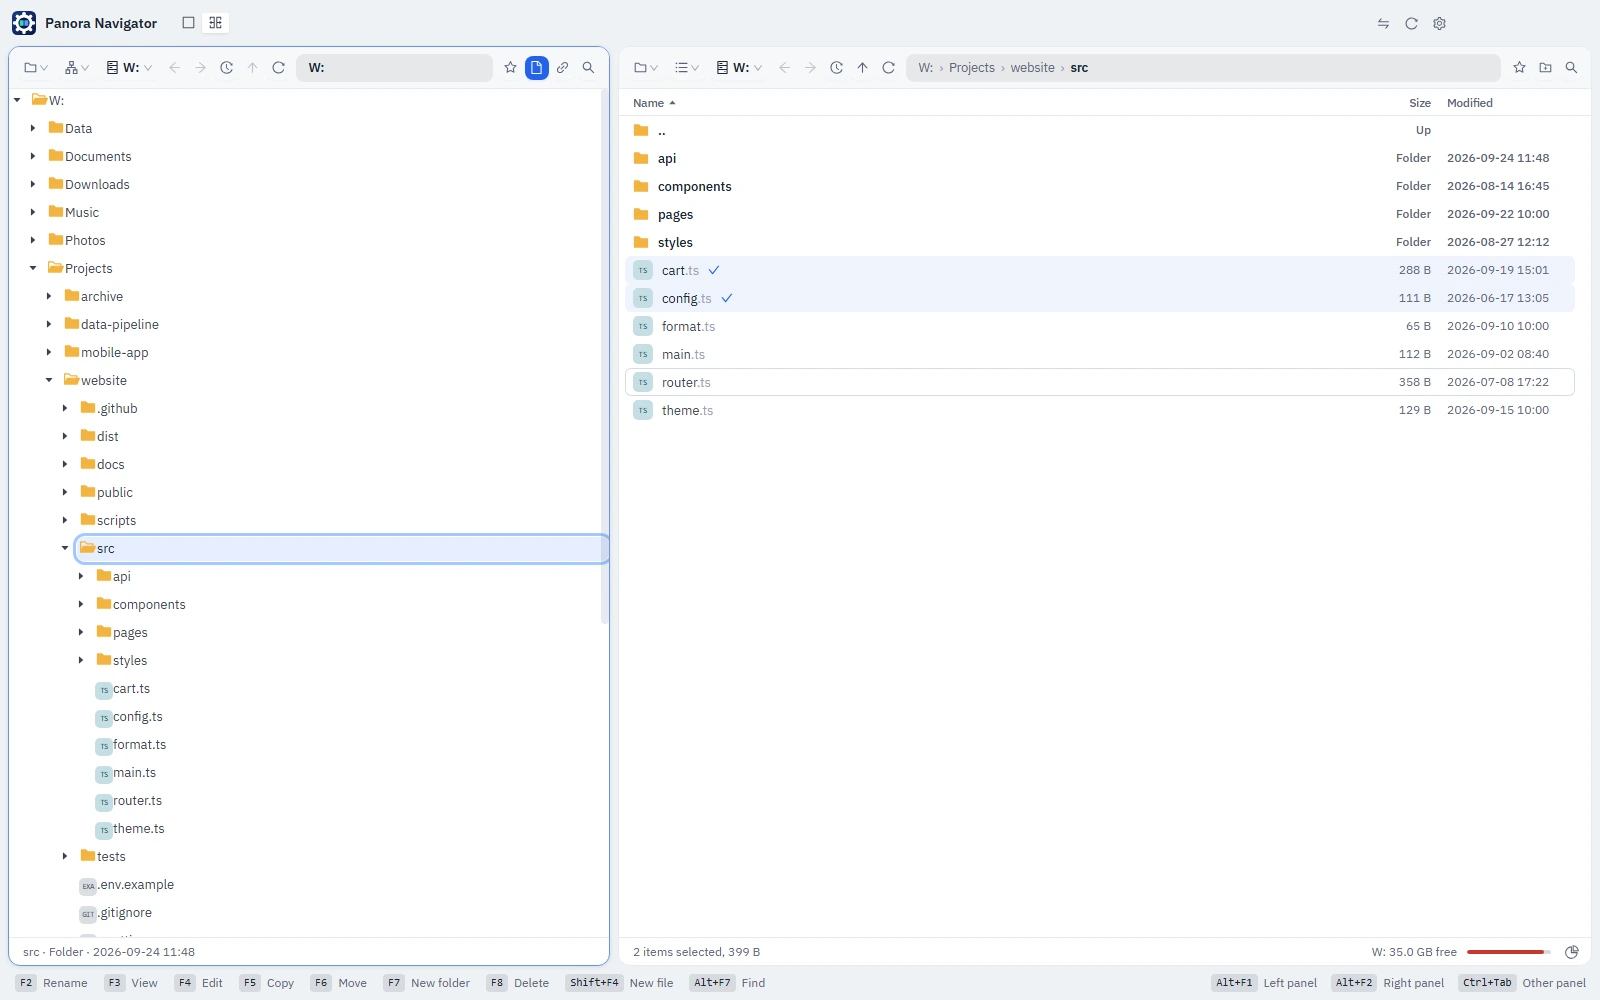Open settings gear in title bar

click(x=1439, y=23)
